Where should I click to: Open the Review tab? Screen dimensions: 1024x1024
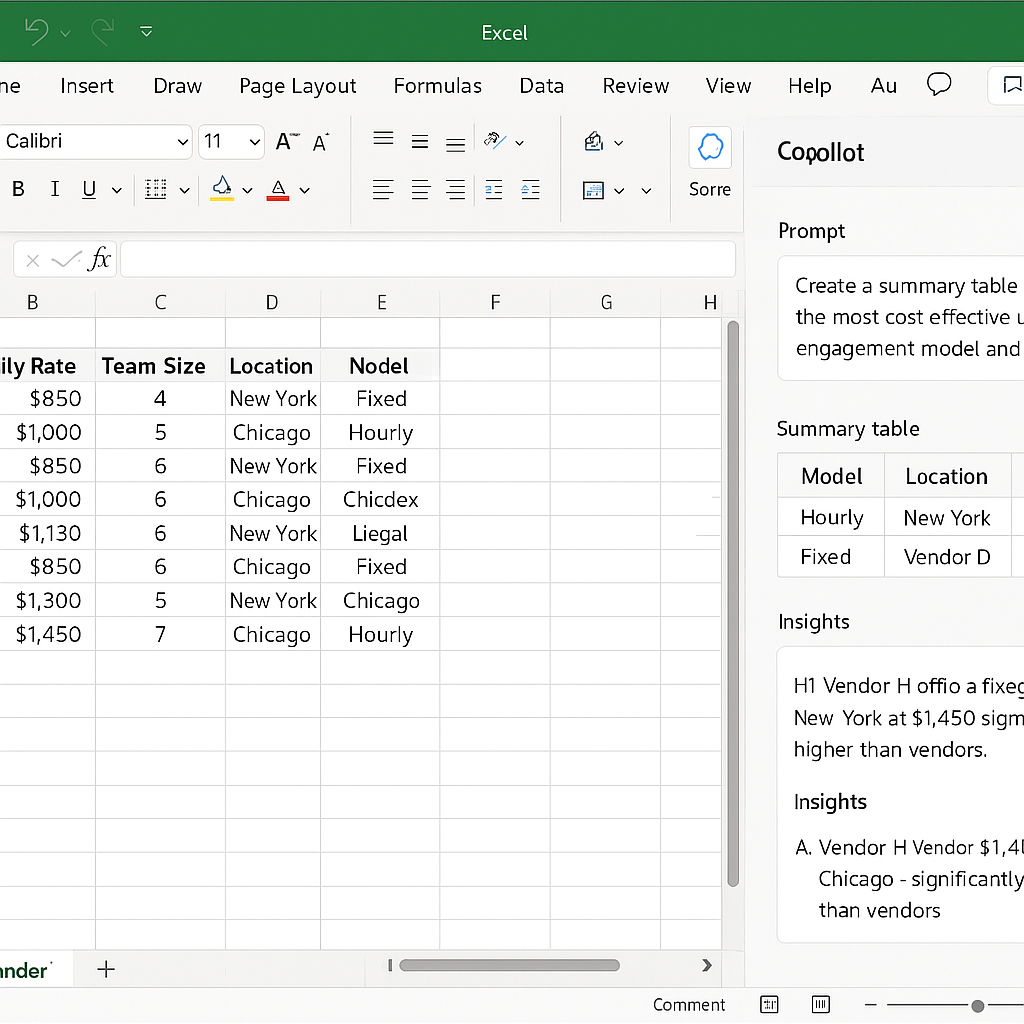click(x=635, y=86)
